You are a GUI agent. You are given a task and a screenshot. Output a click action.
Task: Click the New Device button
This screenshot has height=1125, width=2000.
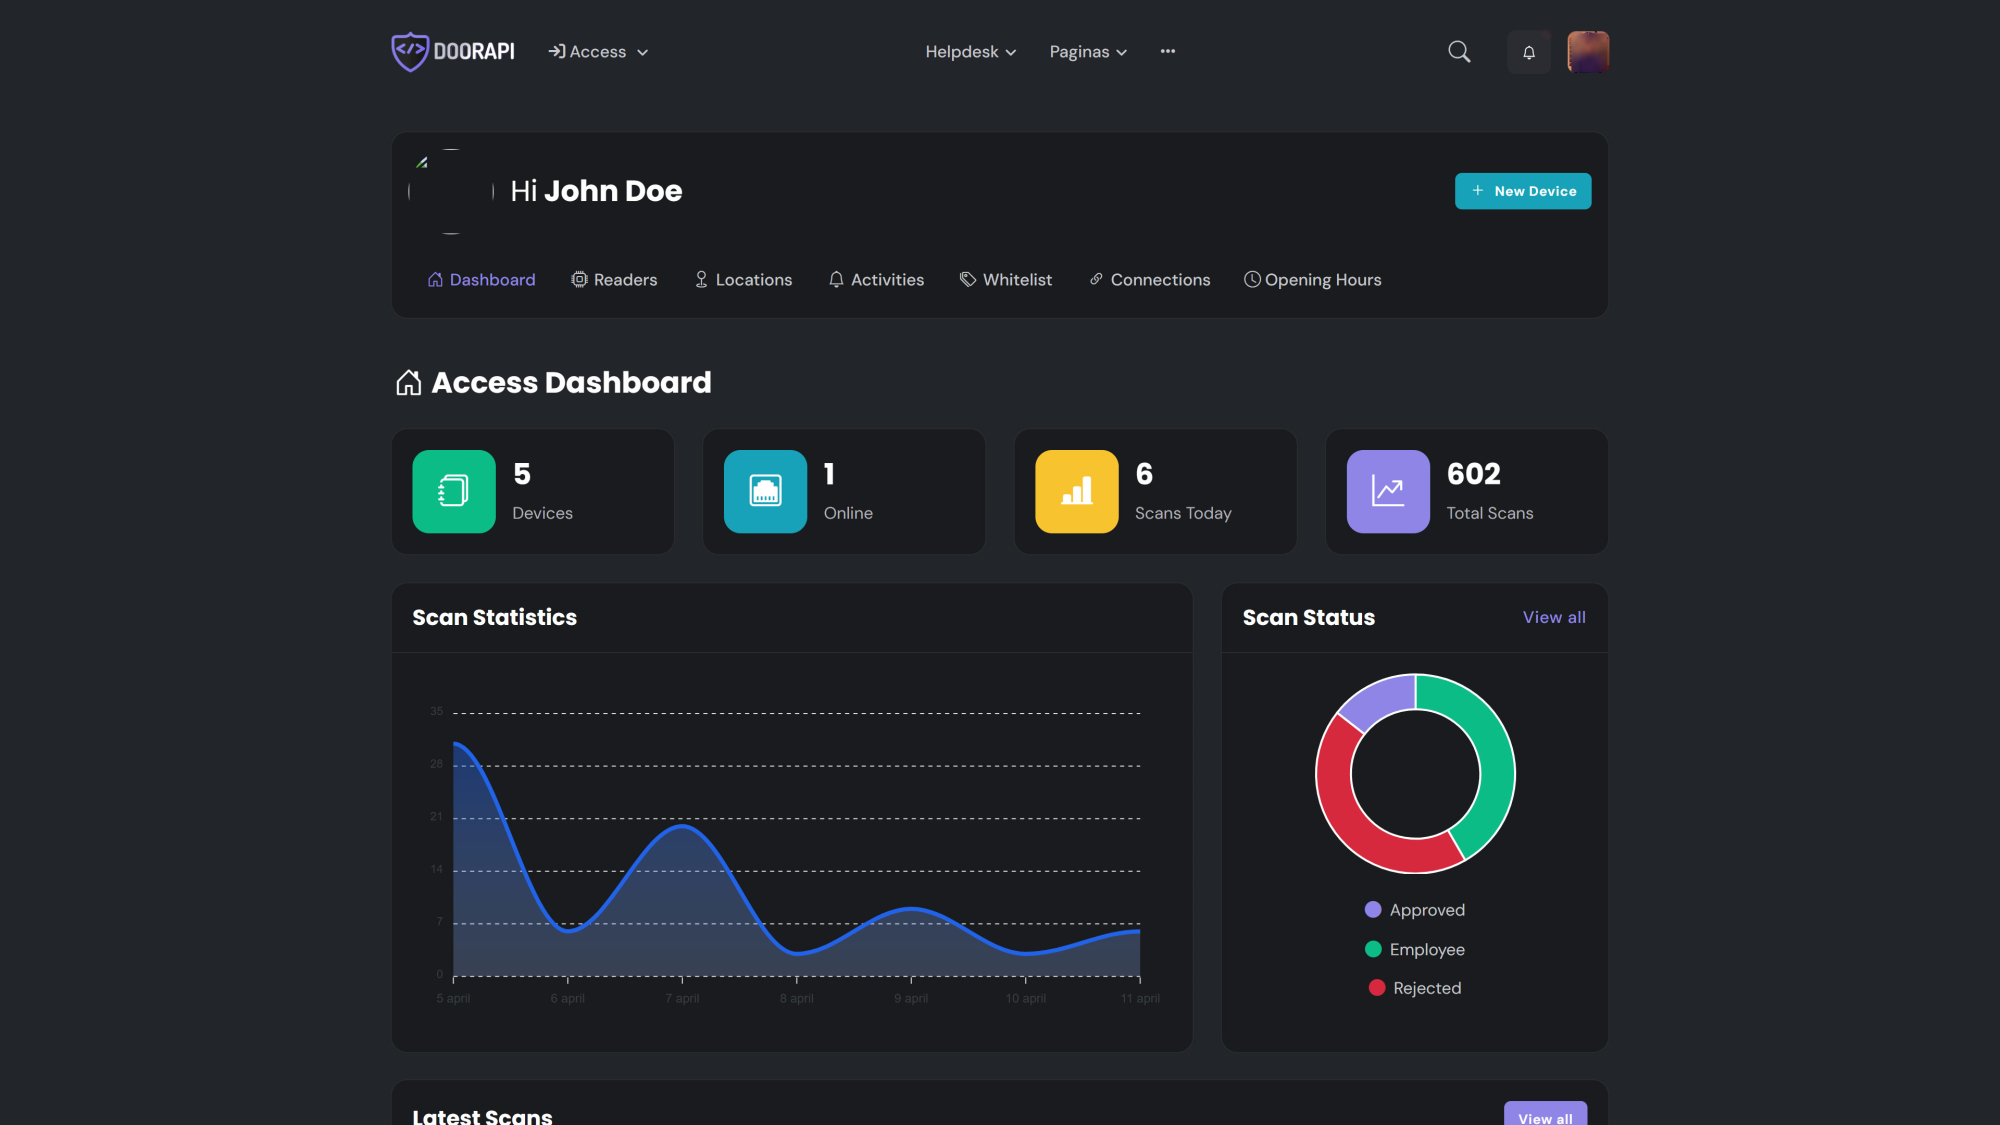pos(1522,191)
